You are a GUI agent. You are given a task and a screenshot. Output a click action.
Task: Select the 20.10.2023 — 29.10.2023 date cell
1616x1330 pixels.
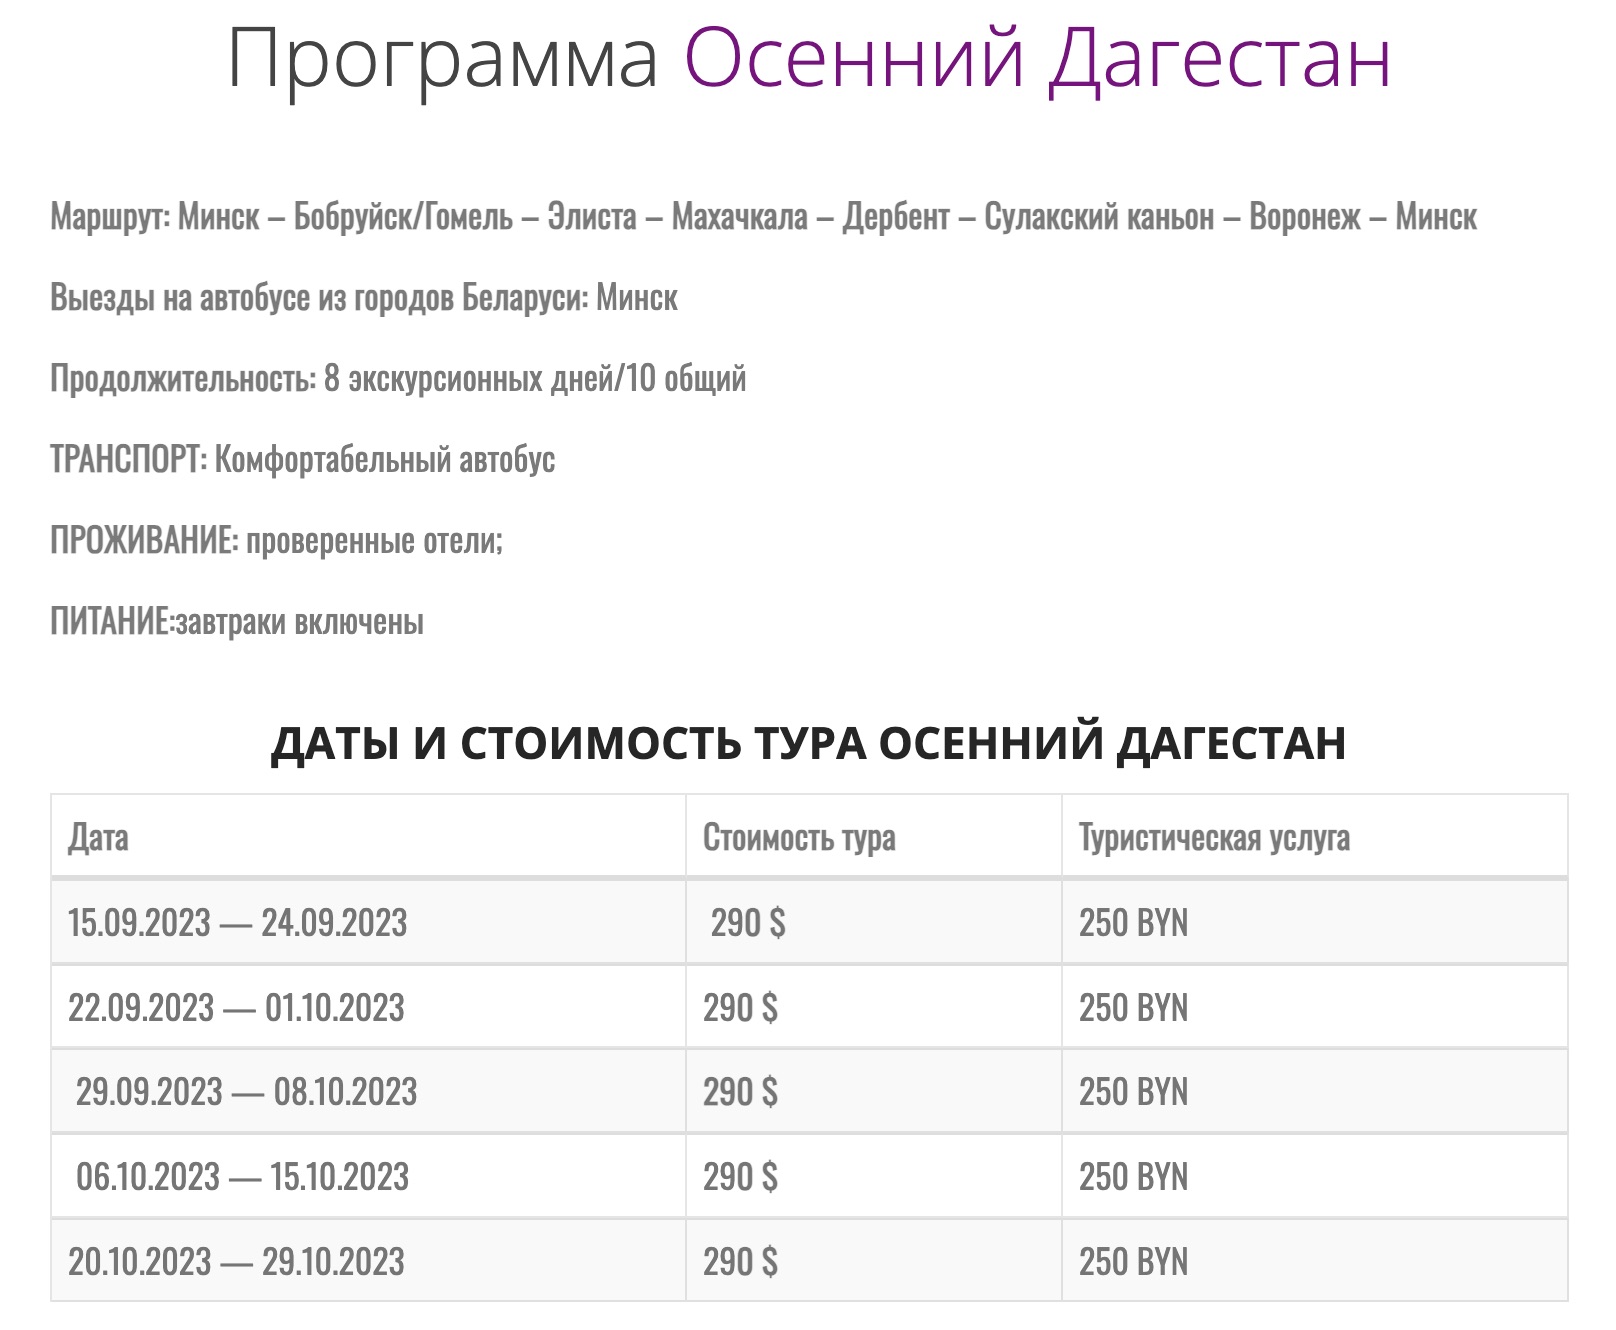point(236,1262)
